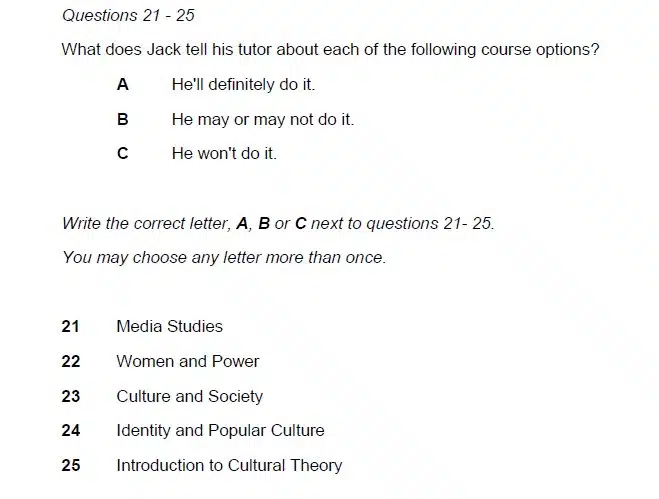
Task: Click the bold letter B option label
Action: 122,119
